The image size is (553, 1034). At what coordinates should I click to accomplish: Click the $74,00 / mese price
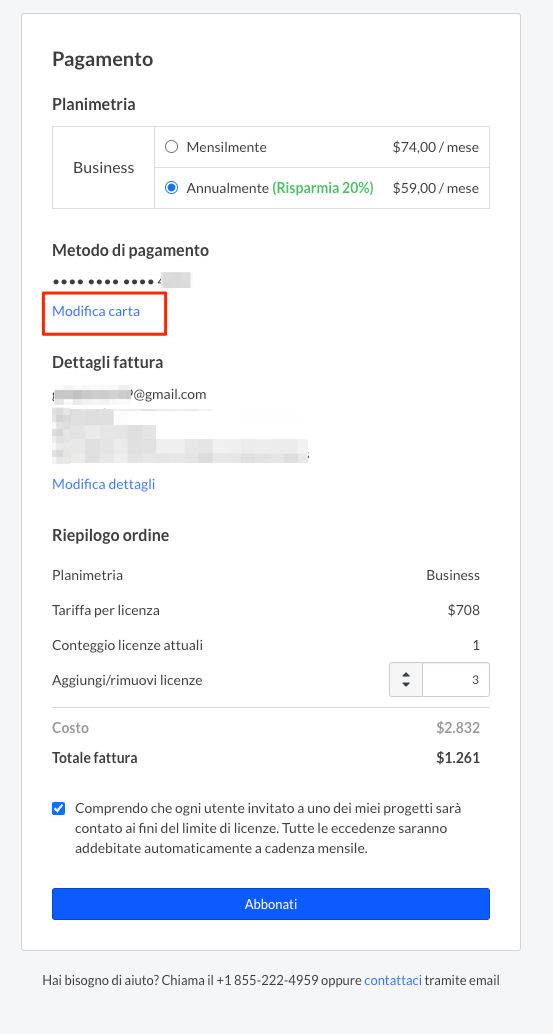pyautogui.click(x=436, y=147)
